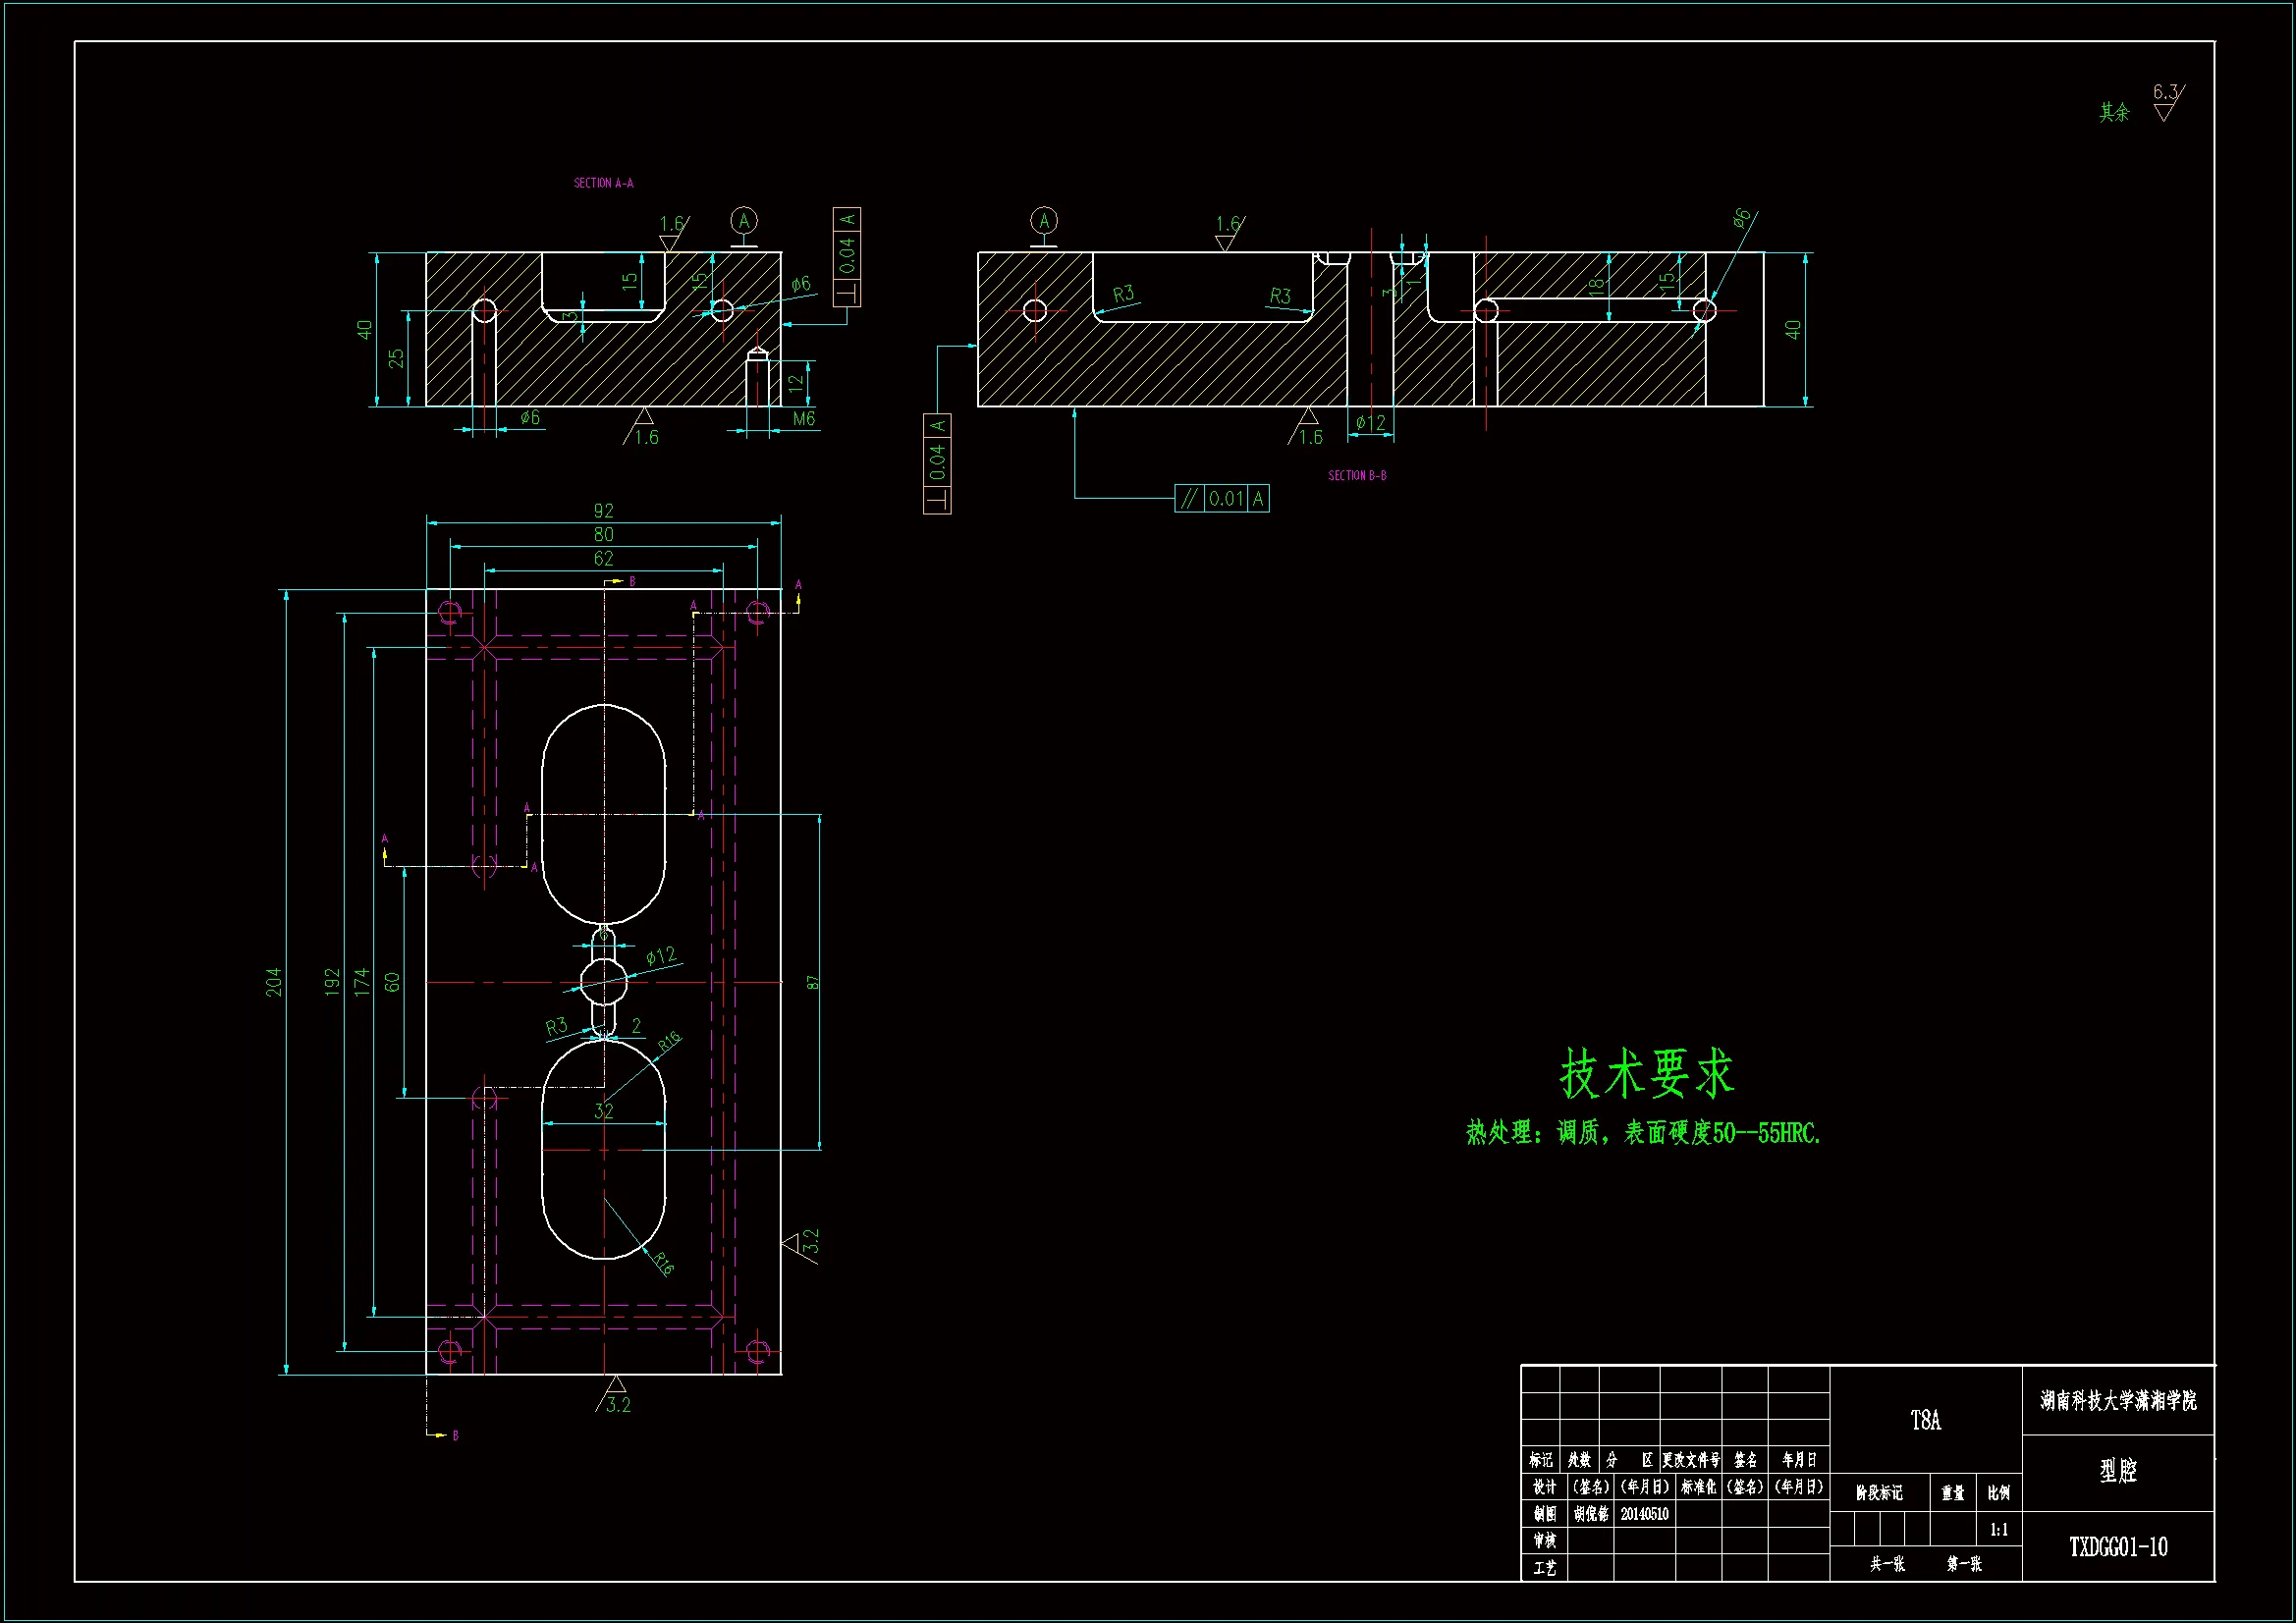Click the 6.3 roughness symbol beside 其余
This screenshot has height=1623, width=2296.
point(2166,103)
